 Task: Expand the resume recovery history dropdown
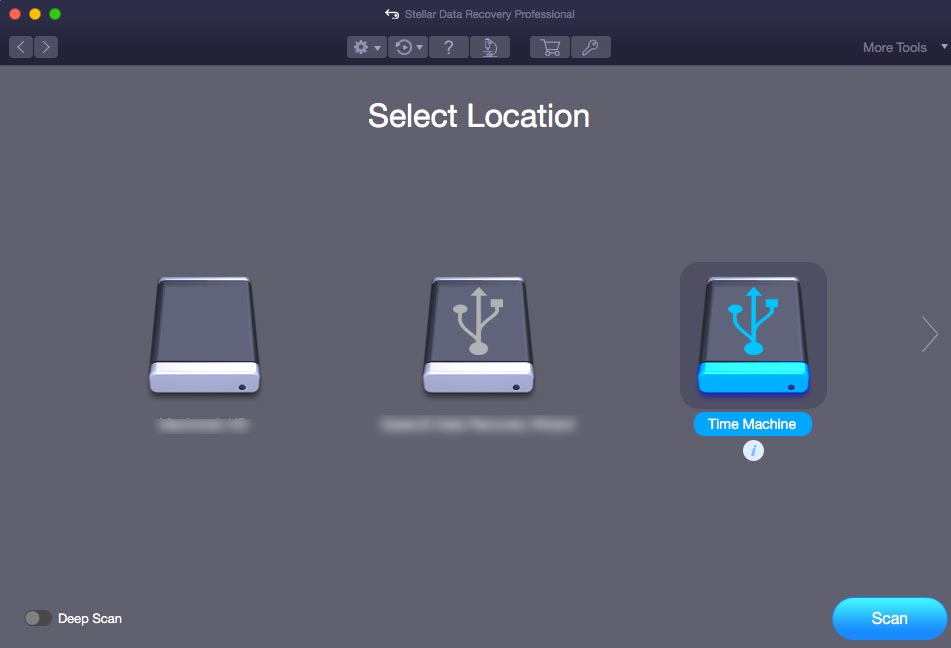[x=407, y=47]
